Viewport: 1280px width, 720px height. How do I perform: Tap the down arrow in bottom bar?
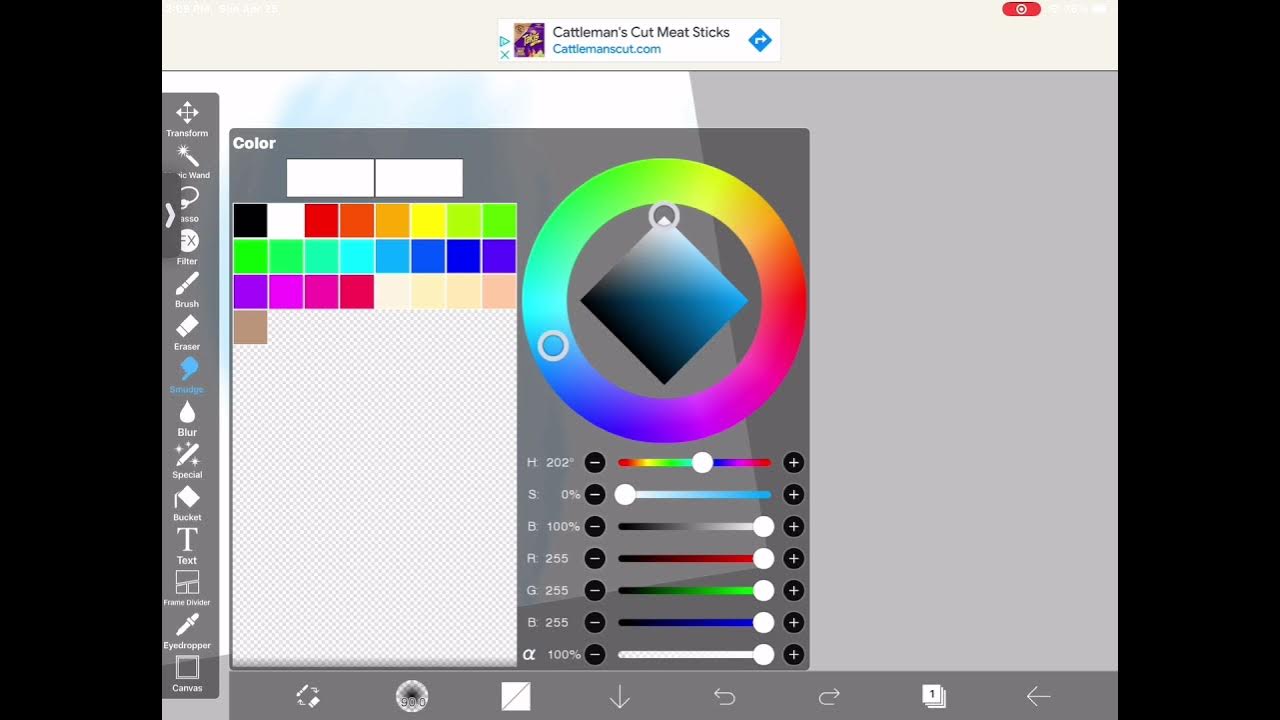(x=620, y=696)
